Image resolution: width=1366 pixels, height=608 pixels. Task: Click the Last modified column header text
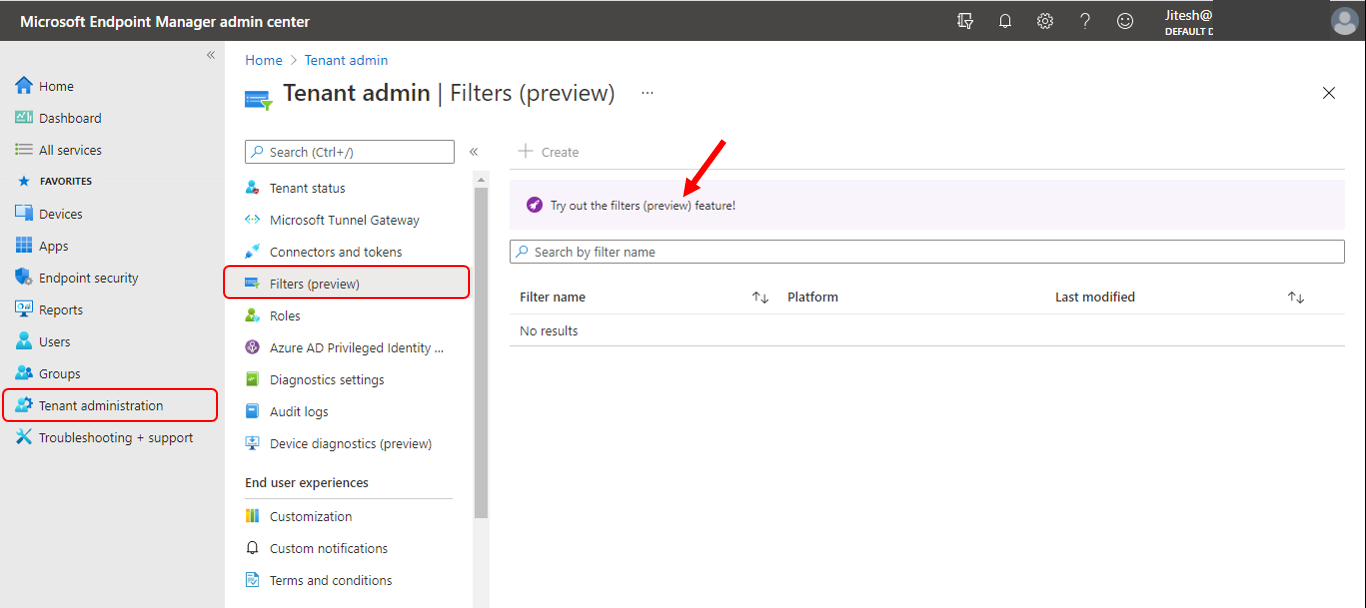(x=1095, y=297)
